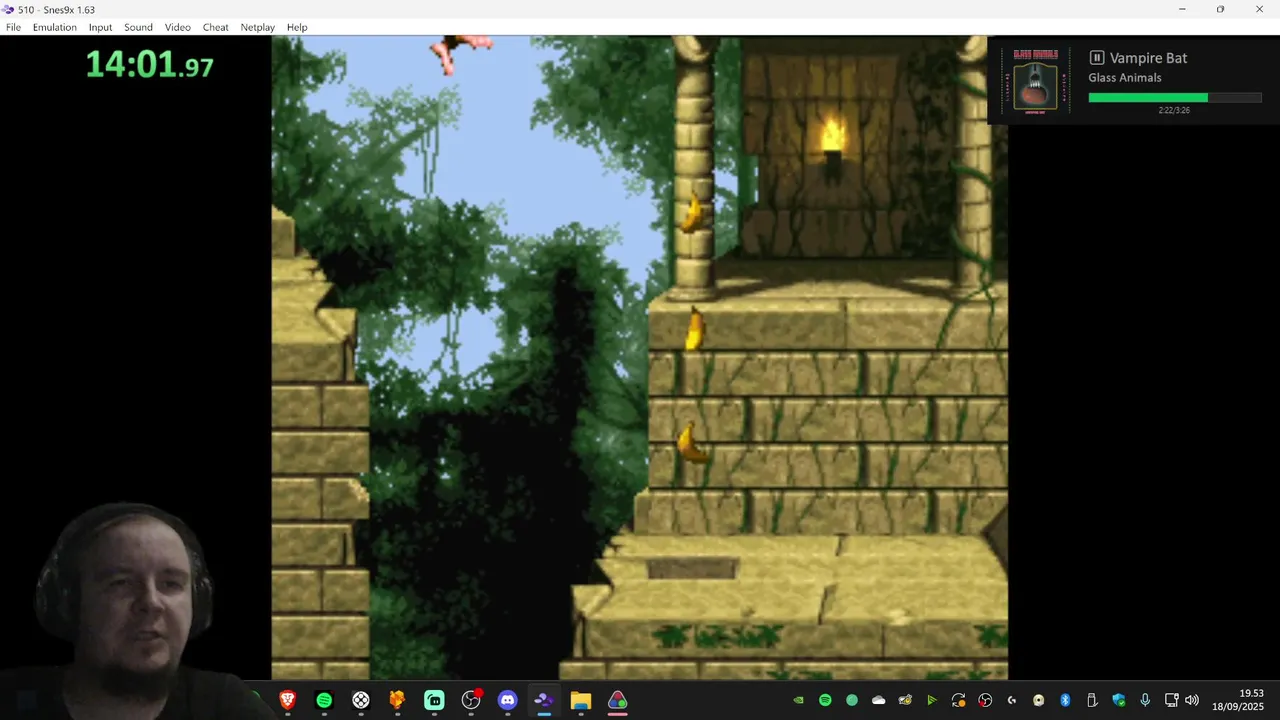1280x720 pixels.
Task: Click the disc drive tray icon
Action: tap(1038, 701)
